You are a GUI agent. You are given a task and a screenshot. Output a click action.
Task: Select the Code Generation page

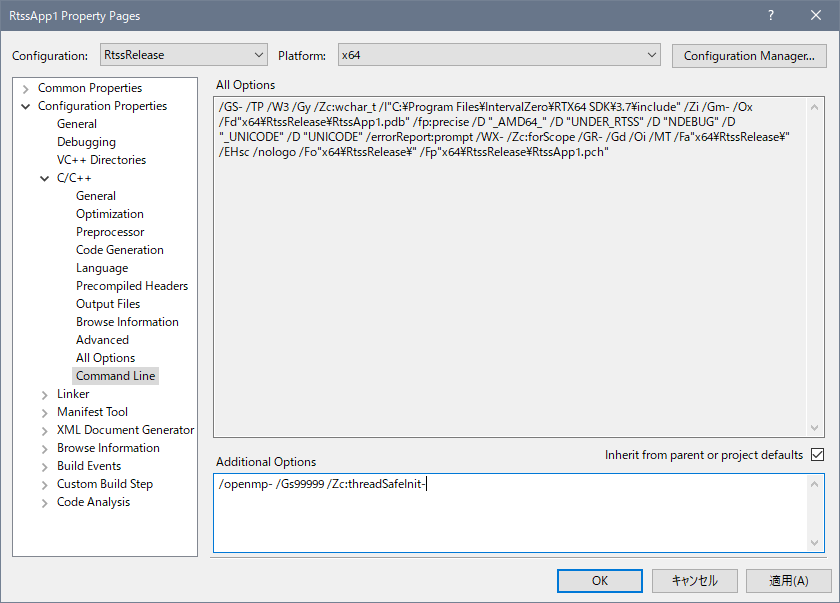coord(120,249)
